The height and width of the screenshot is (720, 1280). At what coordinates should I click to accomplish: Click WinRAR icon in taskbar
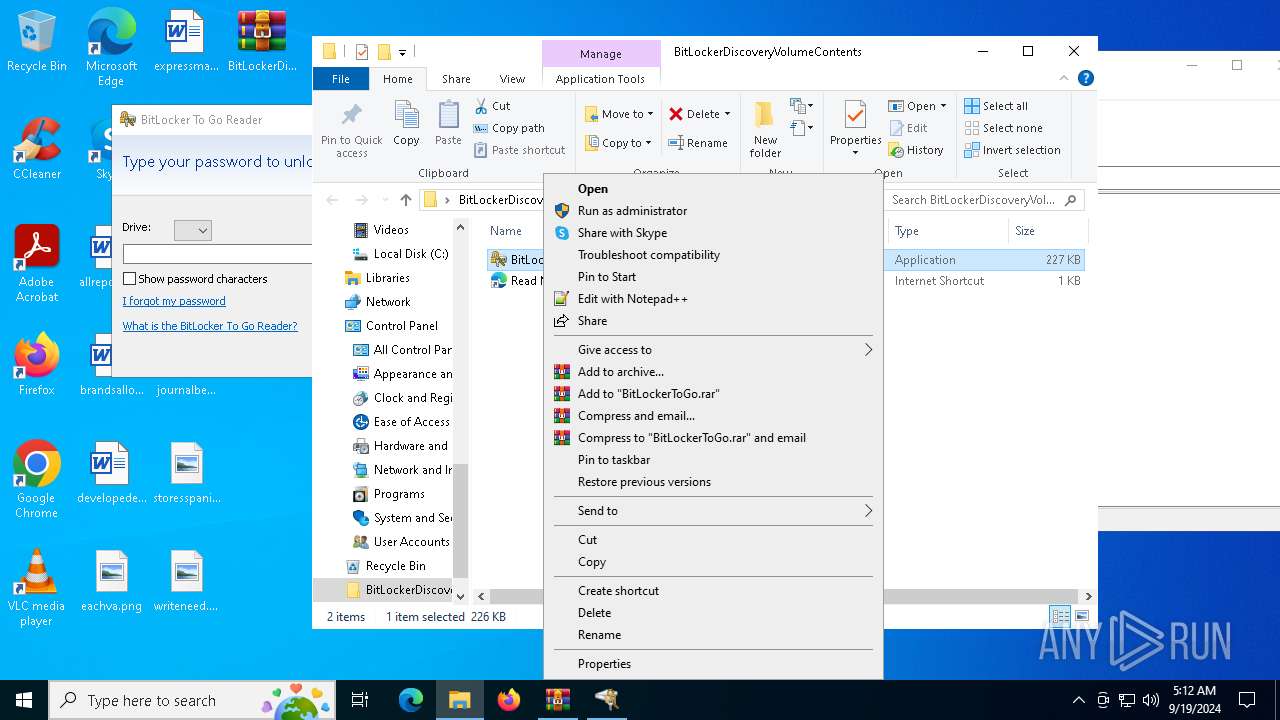[x=557, y=700]
